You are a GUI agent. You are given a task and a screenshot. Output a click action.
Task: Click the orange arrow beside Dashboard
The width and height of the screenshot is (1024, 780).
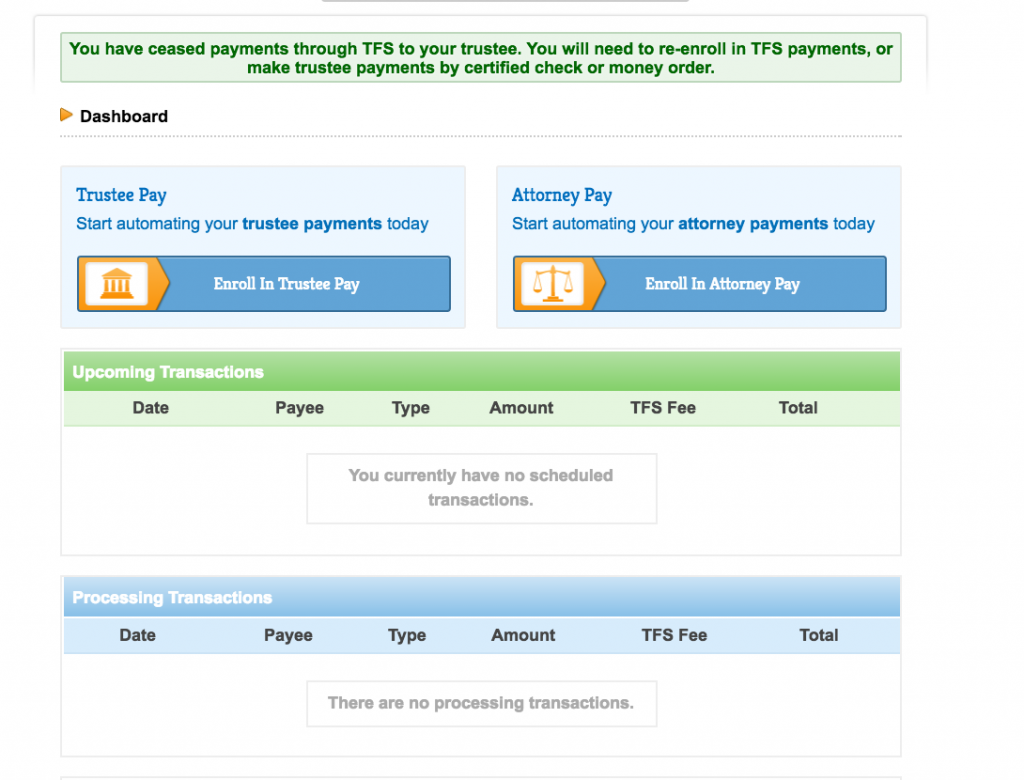(67, 114)
